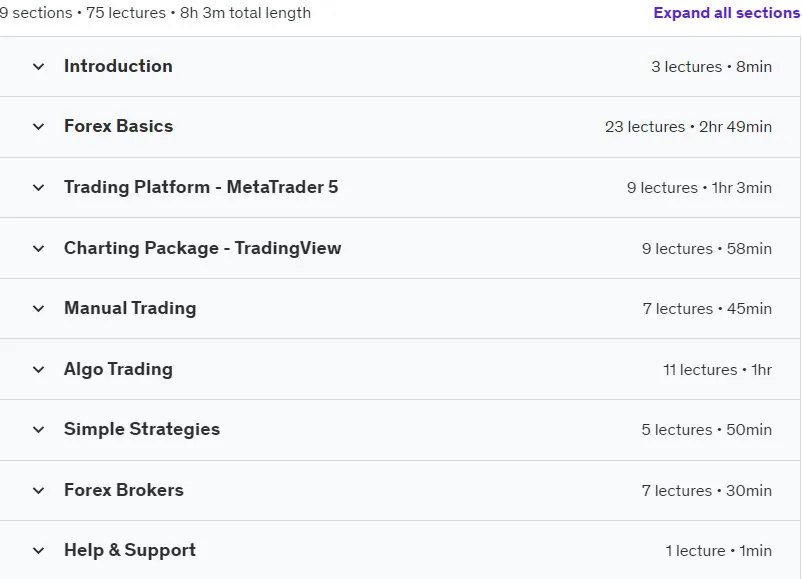This screenshot has height=579, width=802.
Task: Expand the Introduction section chevron
Action: click(38, 66)
